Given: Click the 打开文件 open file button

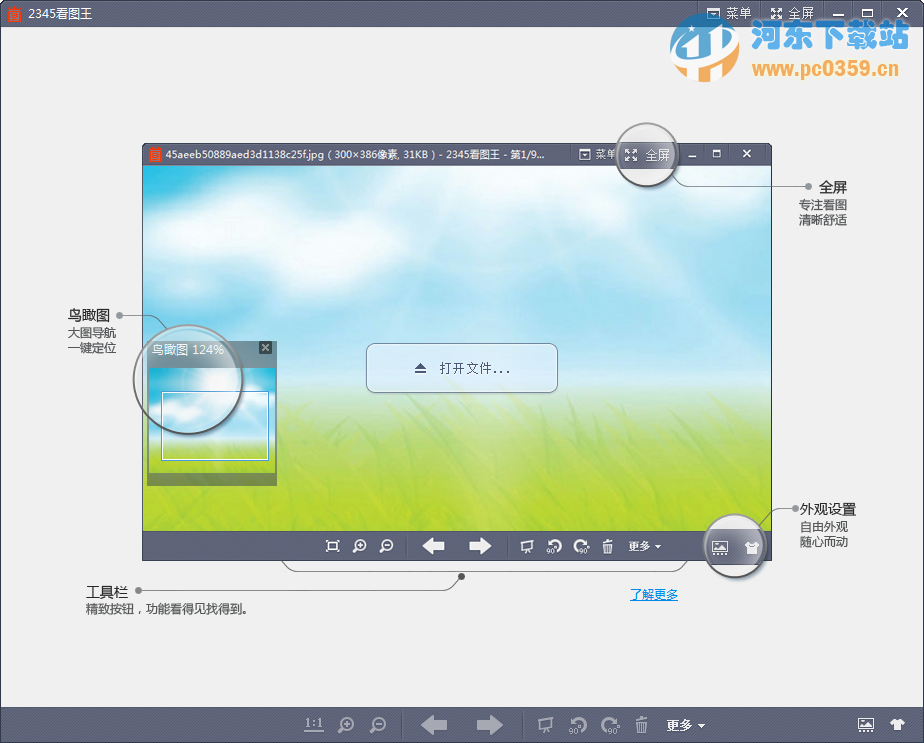Looking at the screenshot, I should click(461, 368).
